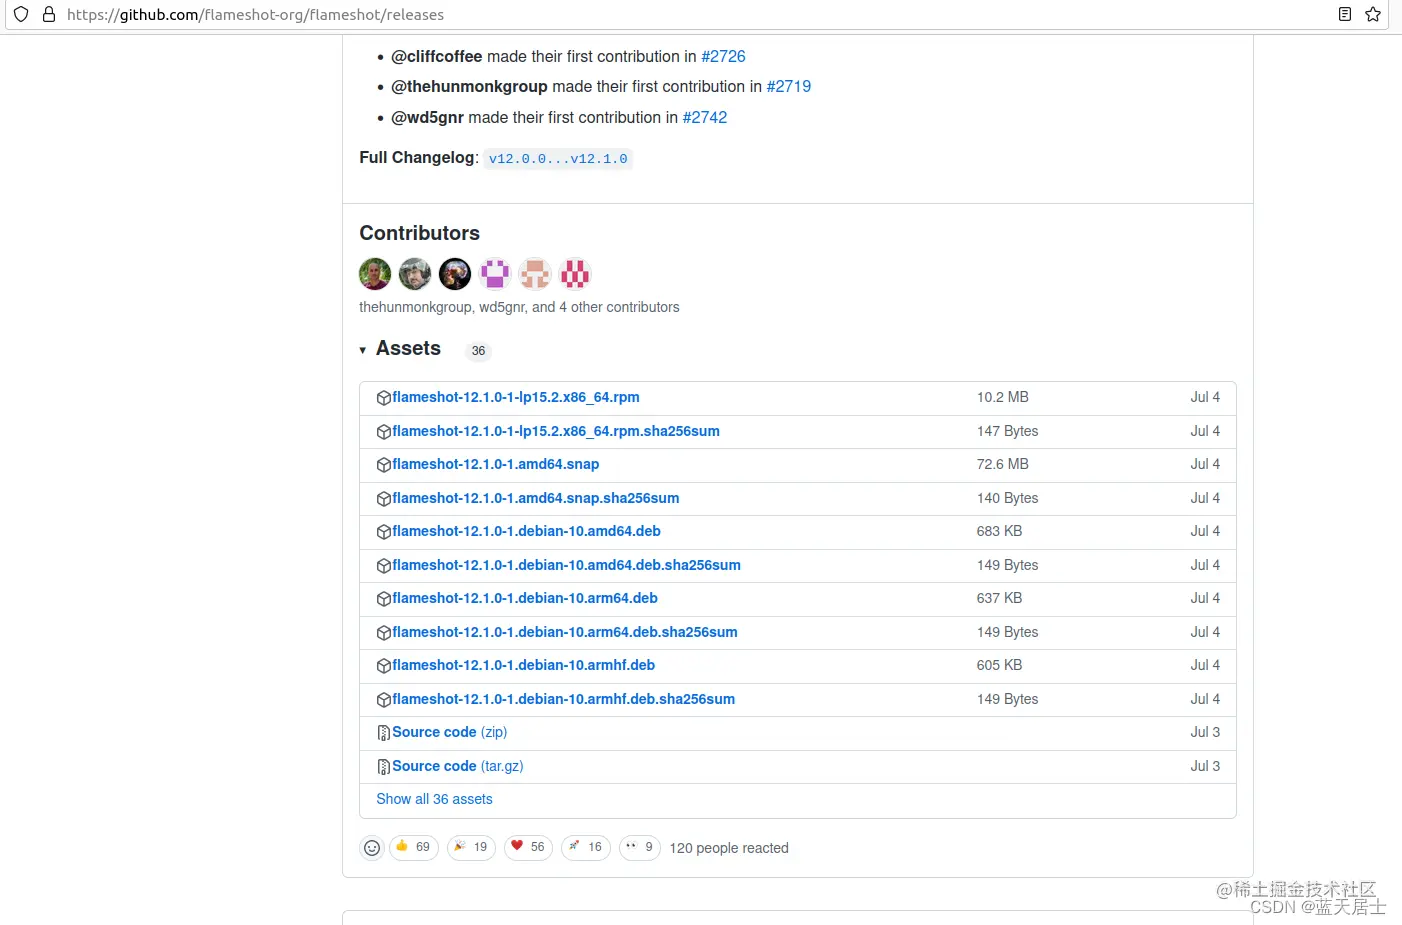Click package icon beside debian-10.arm64.deb file

(x=383, y=599)
